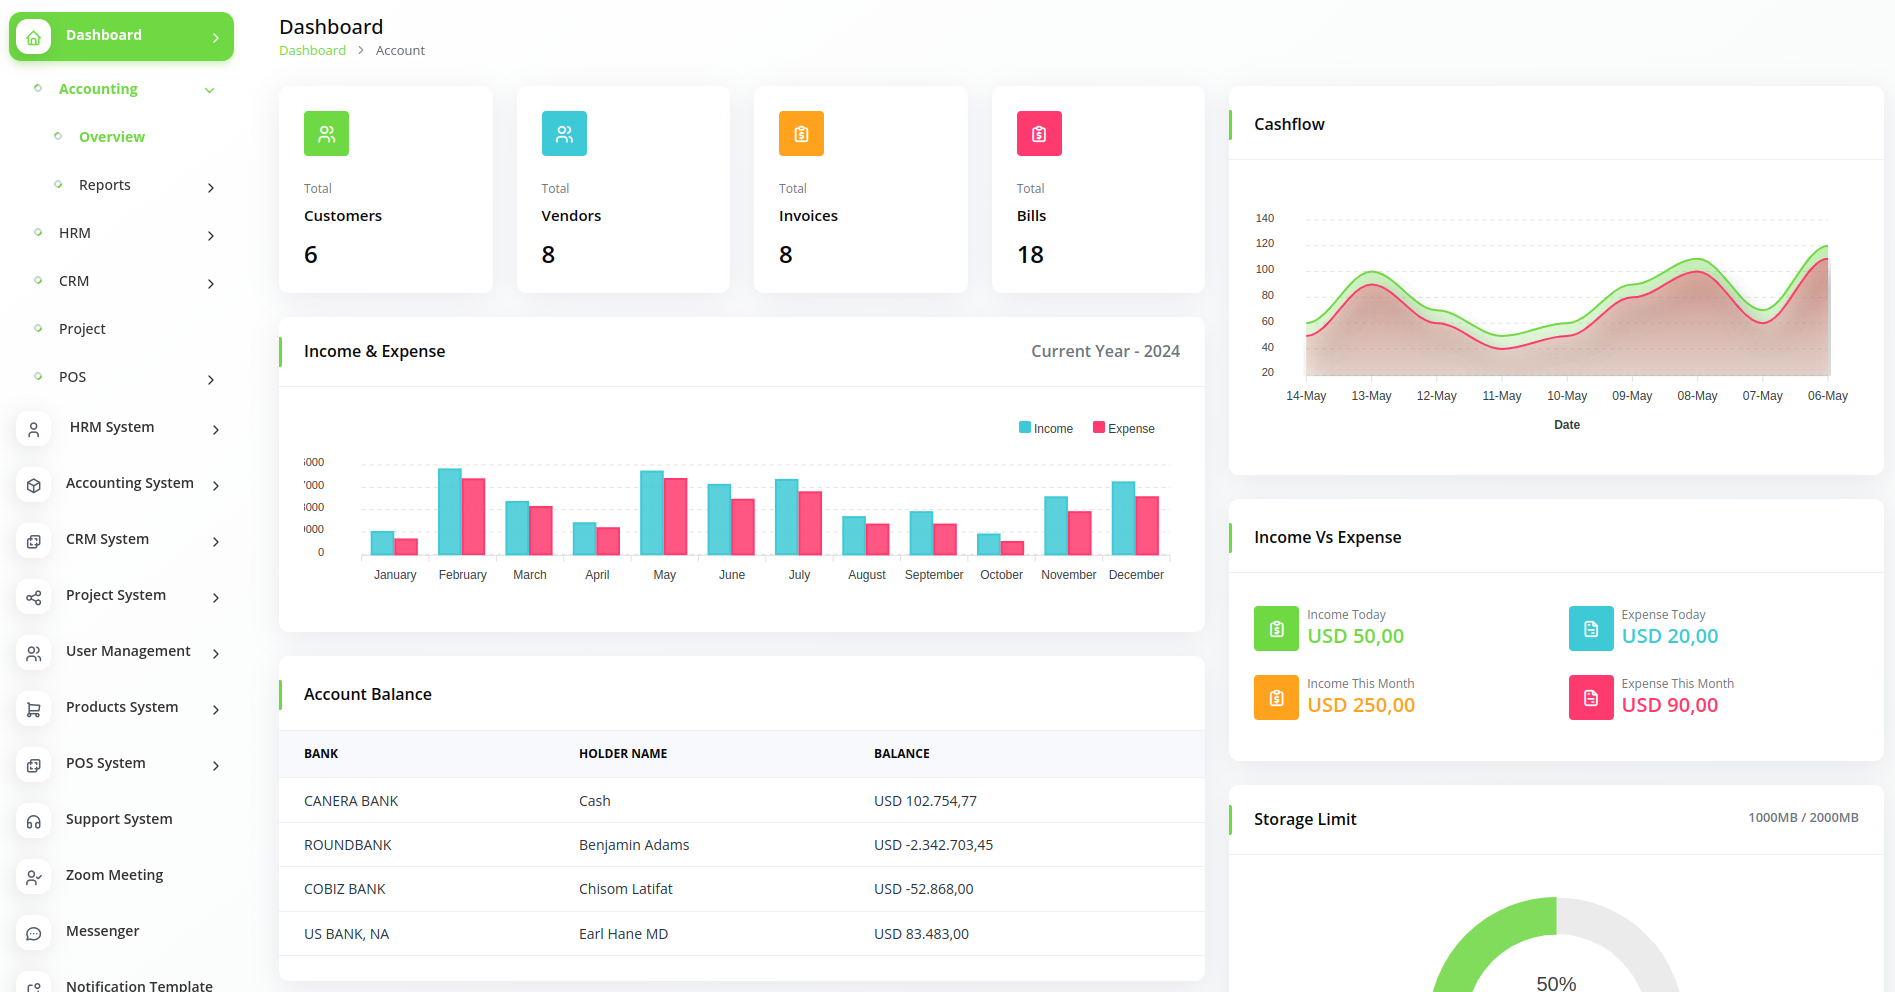Open the Messenger chat icon
This screenshot has height=992, width=1895.
click(34, 933)
